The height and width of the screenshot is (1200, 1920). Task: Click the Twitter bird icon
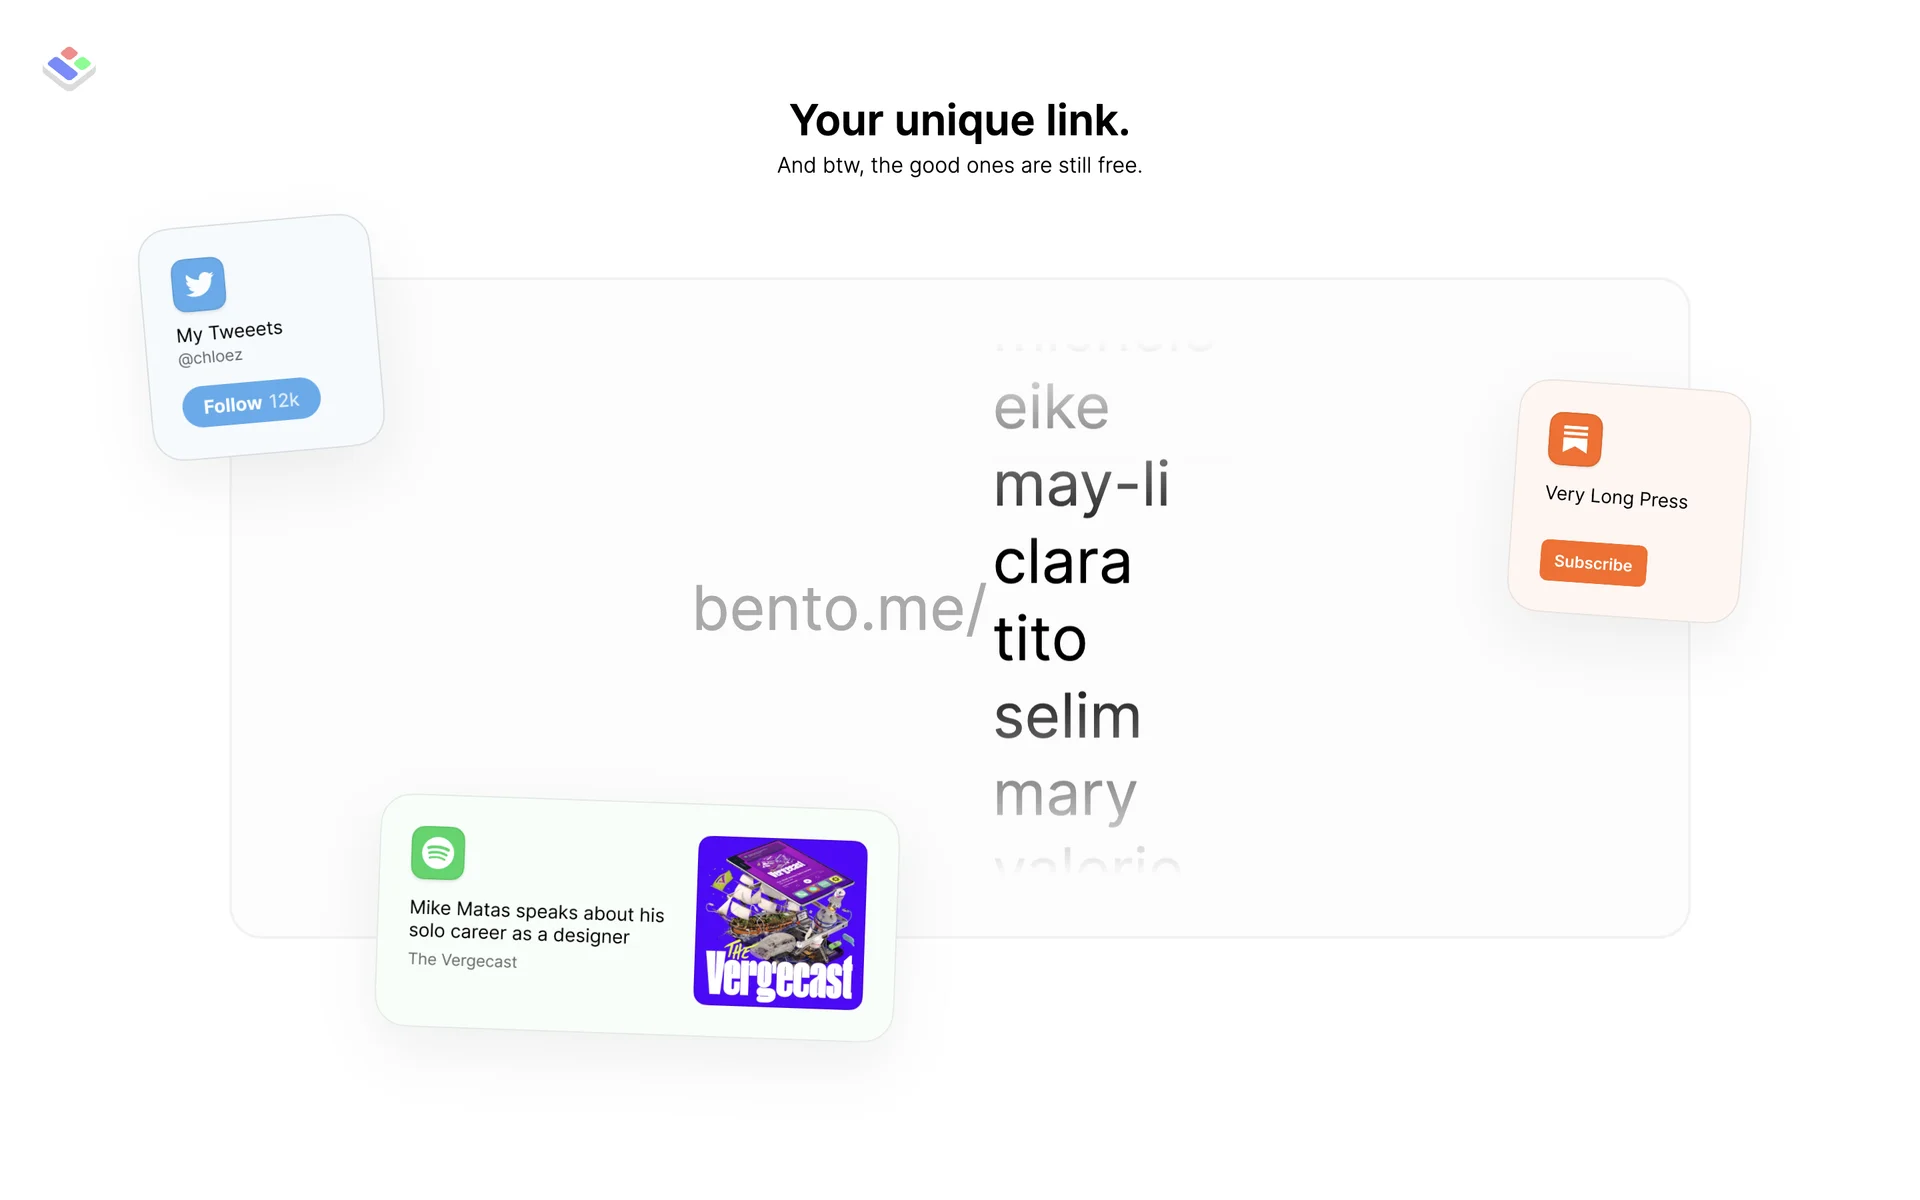tap(198, 285)
